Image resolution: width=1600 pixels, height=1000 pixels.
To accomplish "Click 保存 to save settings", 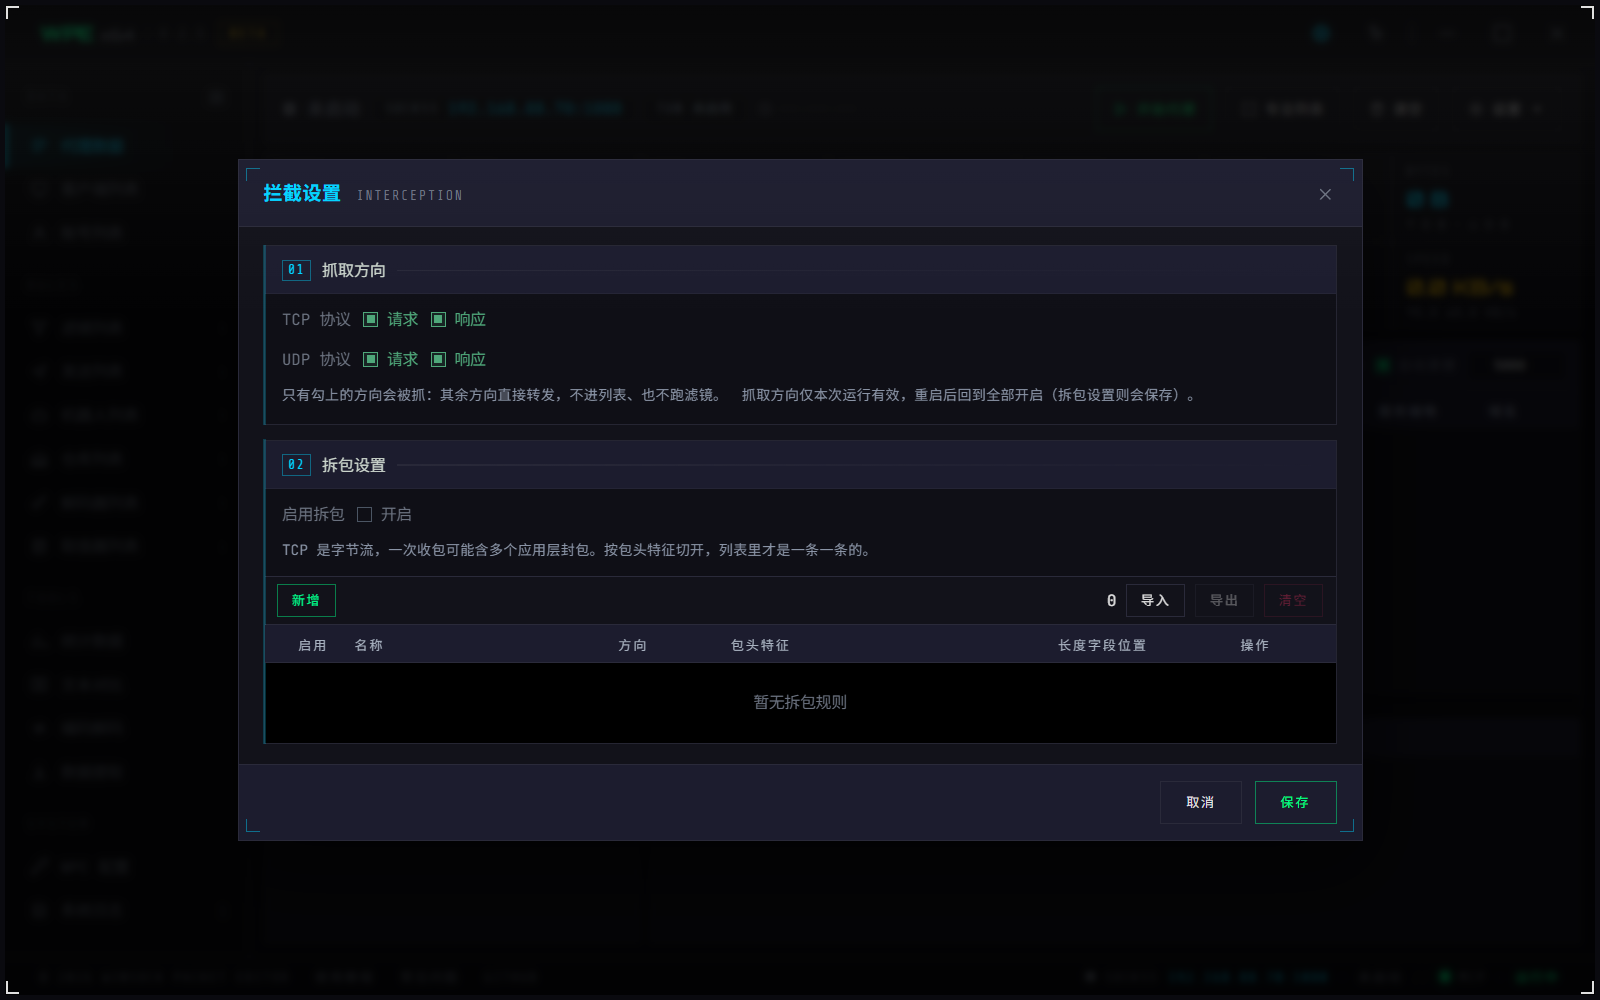I will point(1295,803).
